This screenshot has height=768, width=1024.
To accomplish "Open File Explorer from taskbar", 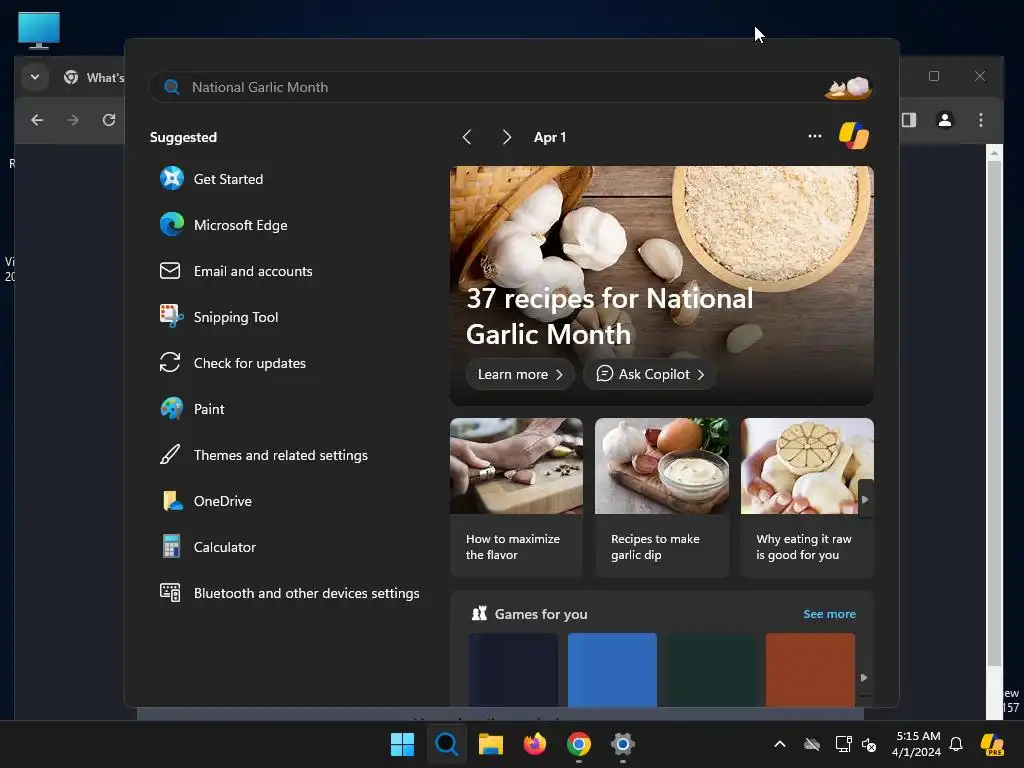I will (x=490, y=744).
